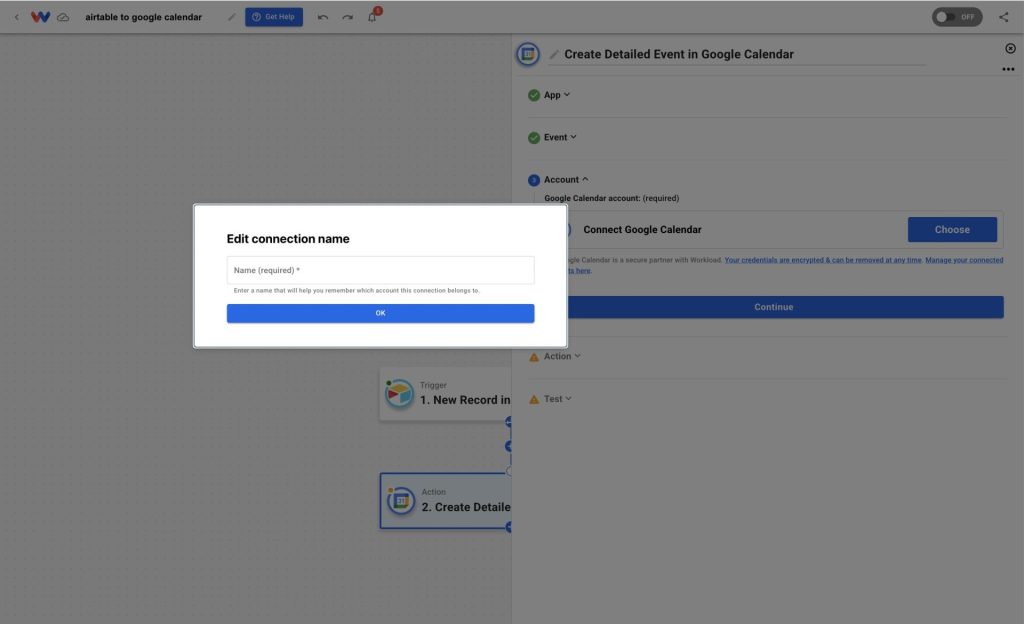Open the Get Help button
Image resolution: width=1024 pixels, height=624 pixels.
274,17
